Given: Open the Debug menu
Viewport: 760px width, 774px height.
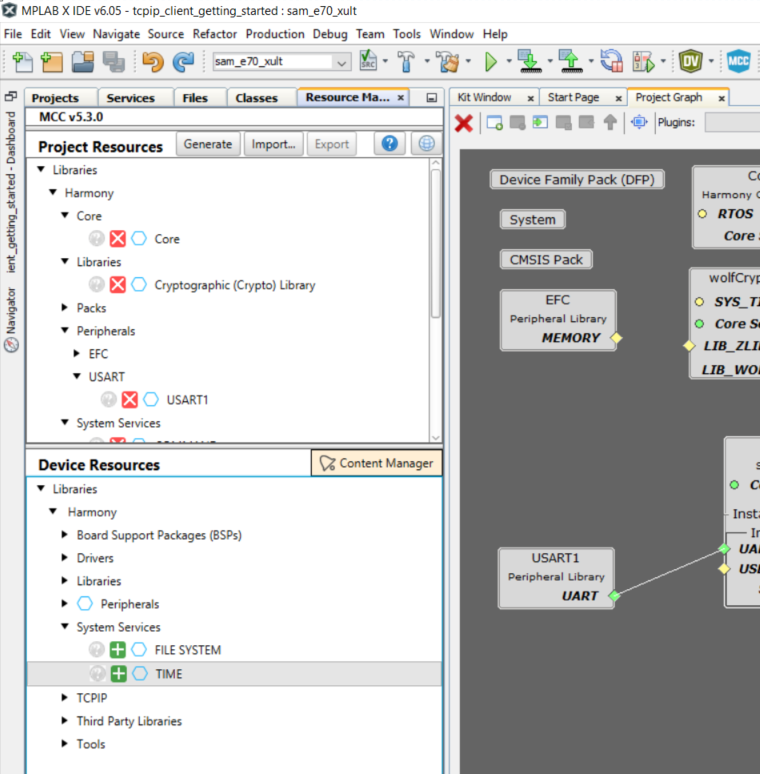Looking at the screenshot, I should coord(330,34).
